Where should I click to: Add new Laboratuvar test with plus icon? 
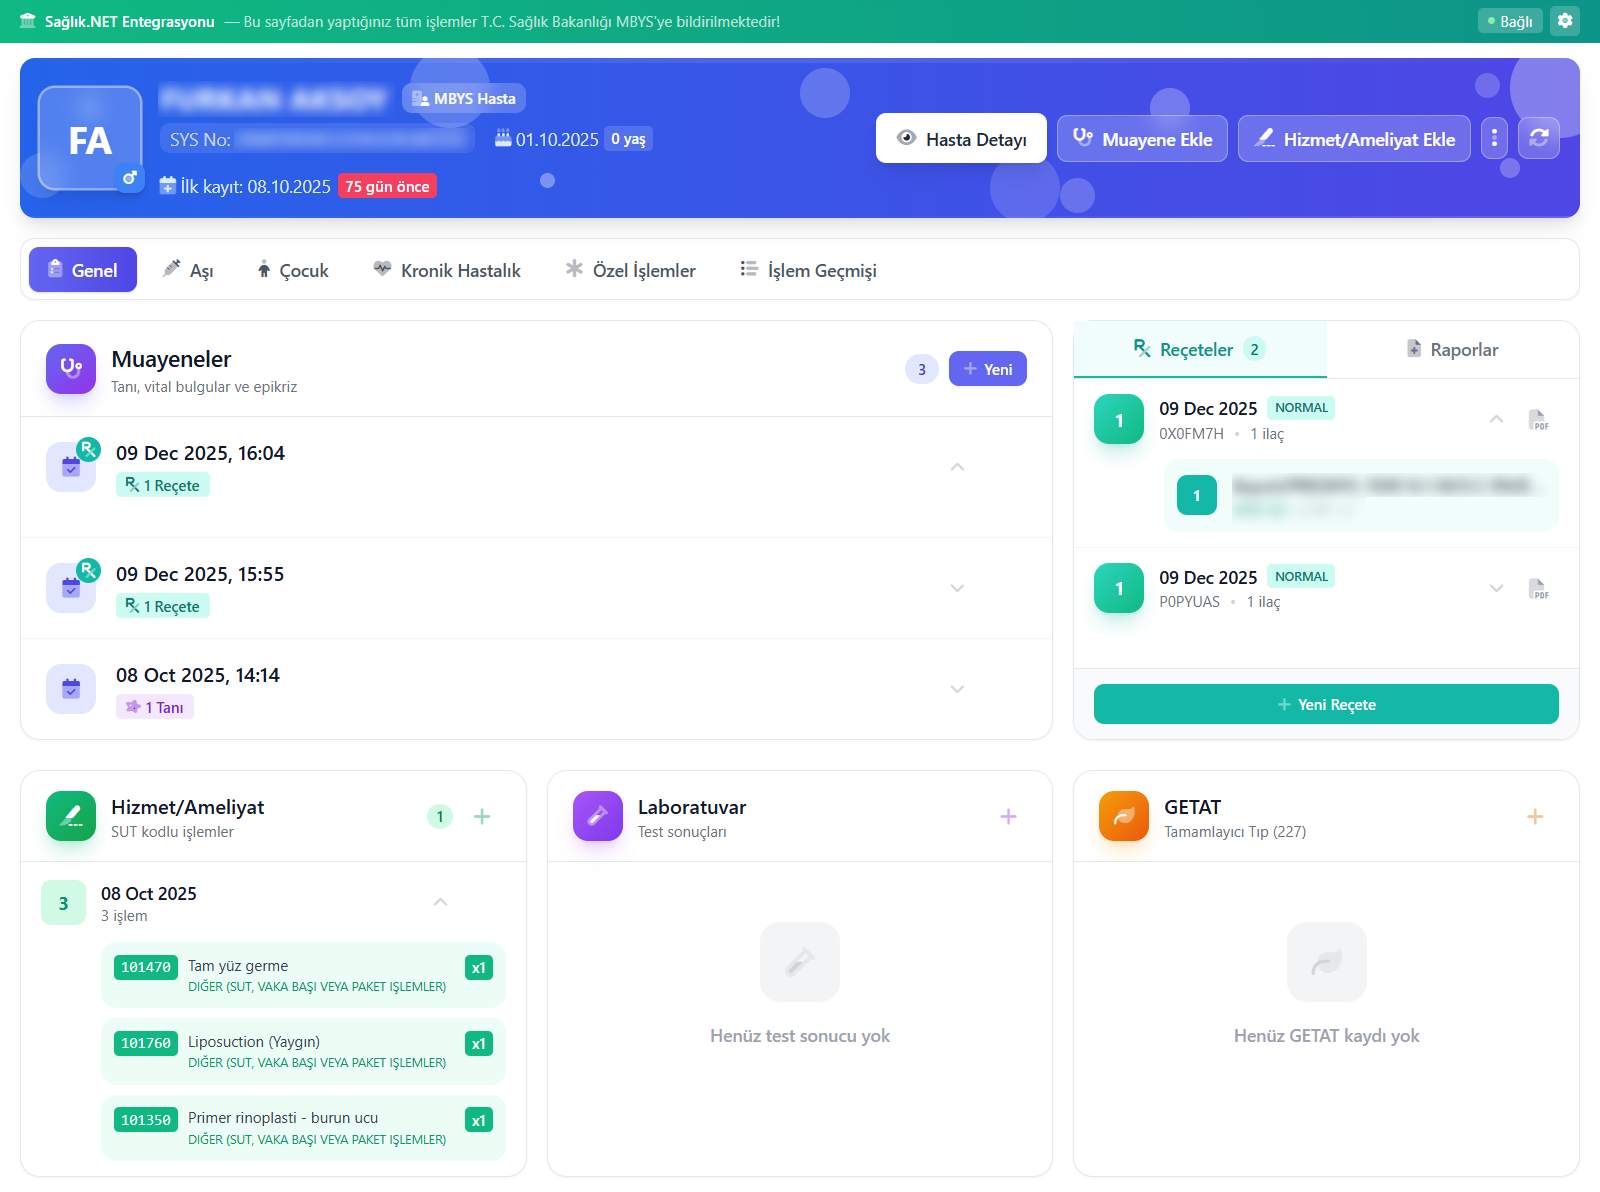(x=1008, y=817)
